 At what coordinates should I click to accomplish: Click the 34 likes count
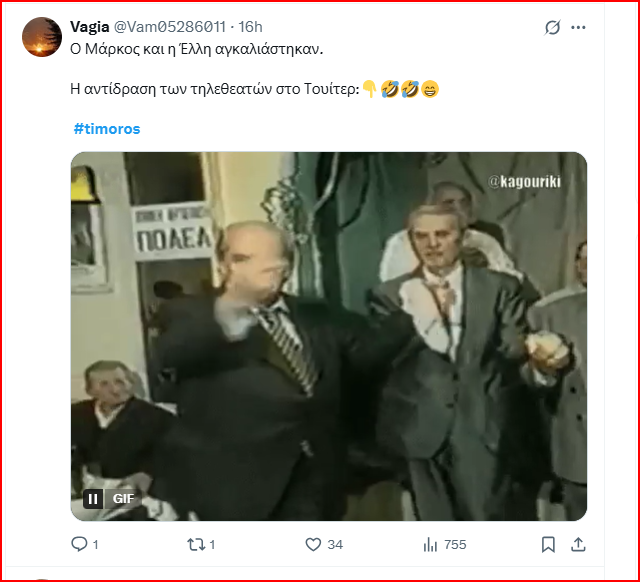335,545
